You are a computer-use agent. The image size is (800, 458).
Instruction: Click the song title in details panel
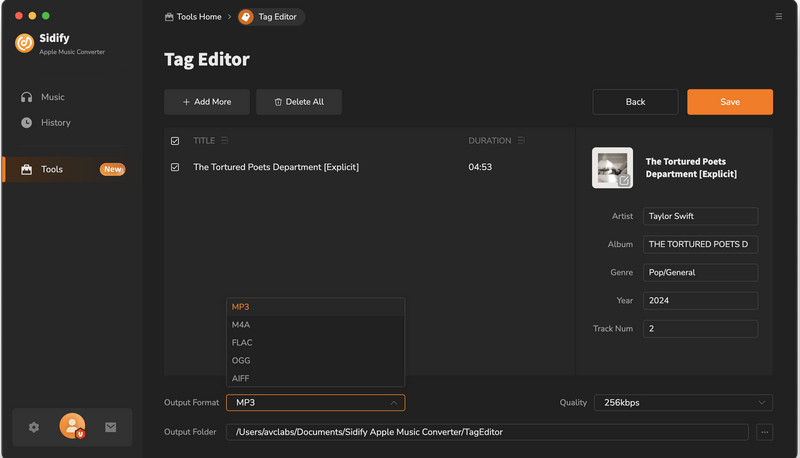pos(691,168)
